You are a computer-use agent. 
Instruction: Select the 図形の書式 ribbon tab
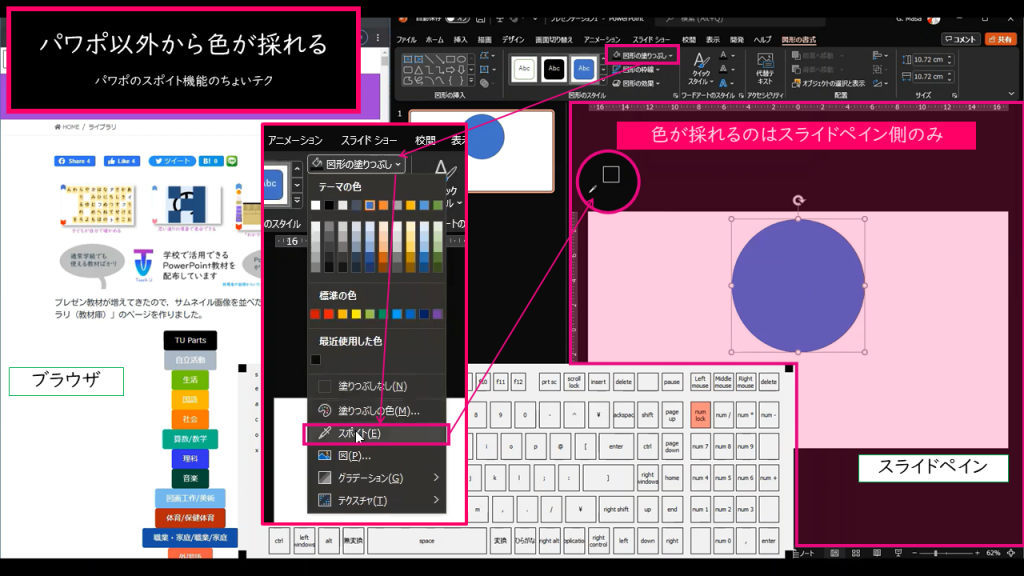point(798,40)
